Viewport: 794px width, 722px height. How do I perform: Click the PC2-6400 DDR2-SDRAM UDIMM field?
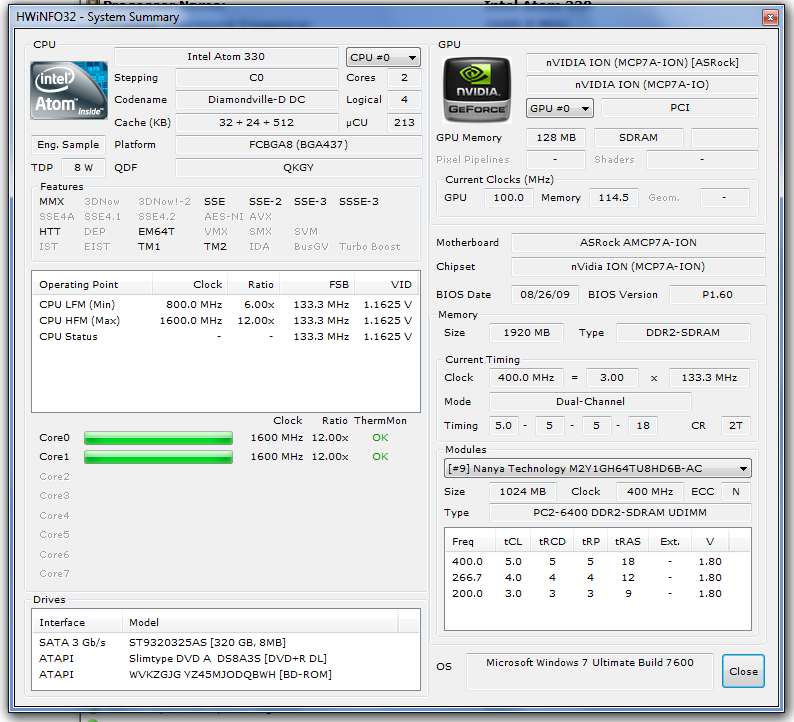point(620,513)
